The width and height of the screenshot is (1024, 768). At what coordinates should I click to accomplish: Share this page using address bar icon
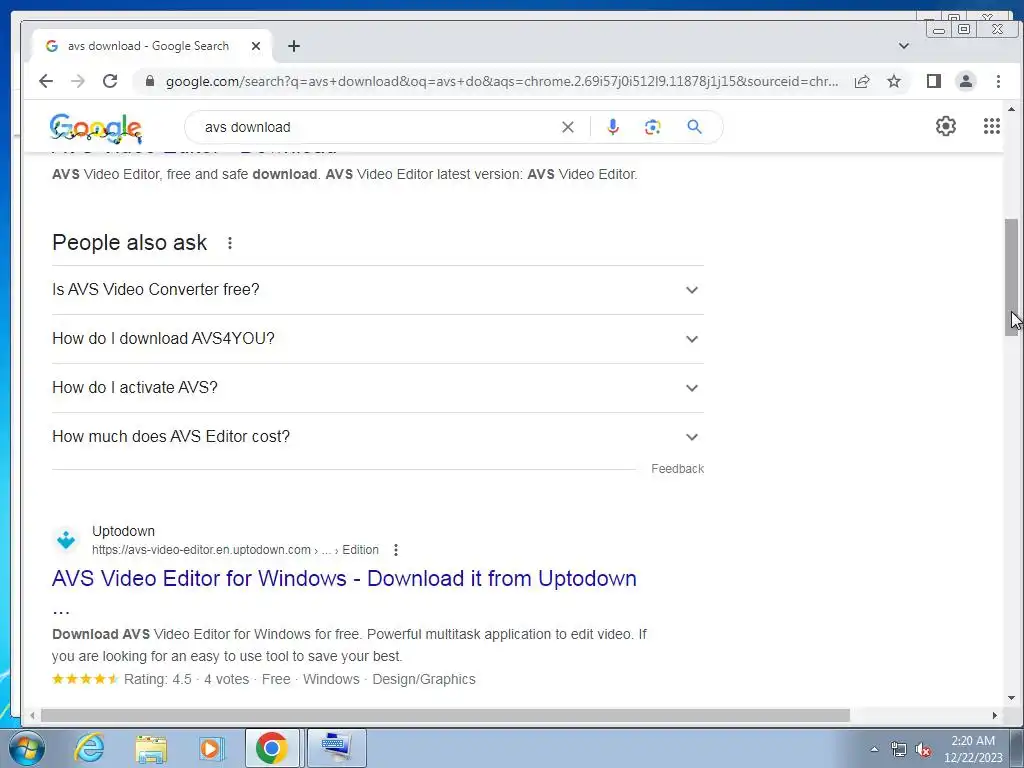(x=862, y=81)
